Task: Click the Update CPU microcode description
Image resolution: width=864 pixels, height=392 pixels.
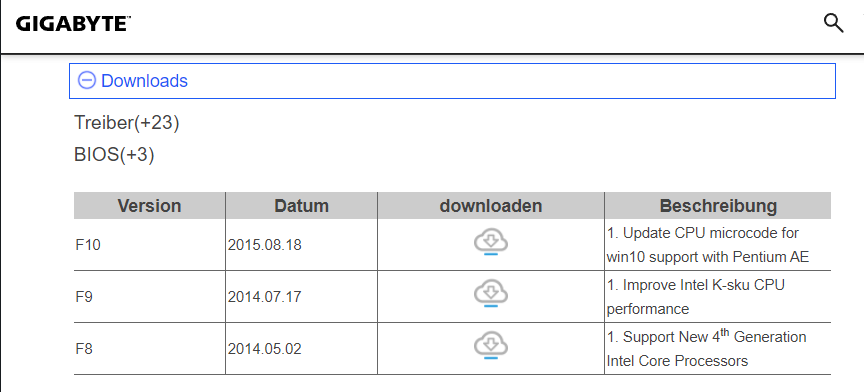Action: point(708,245)
